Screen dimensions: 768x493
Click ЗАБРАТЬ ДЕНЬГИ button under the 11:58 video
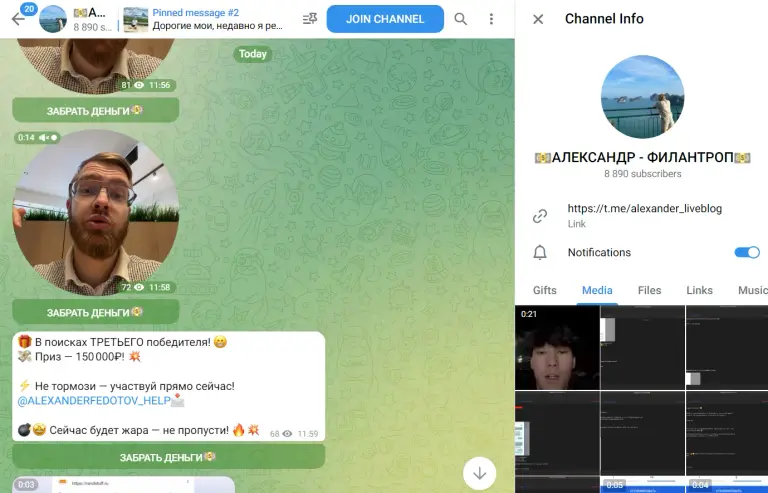pyautogui.click(x=96, y=312)
